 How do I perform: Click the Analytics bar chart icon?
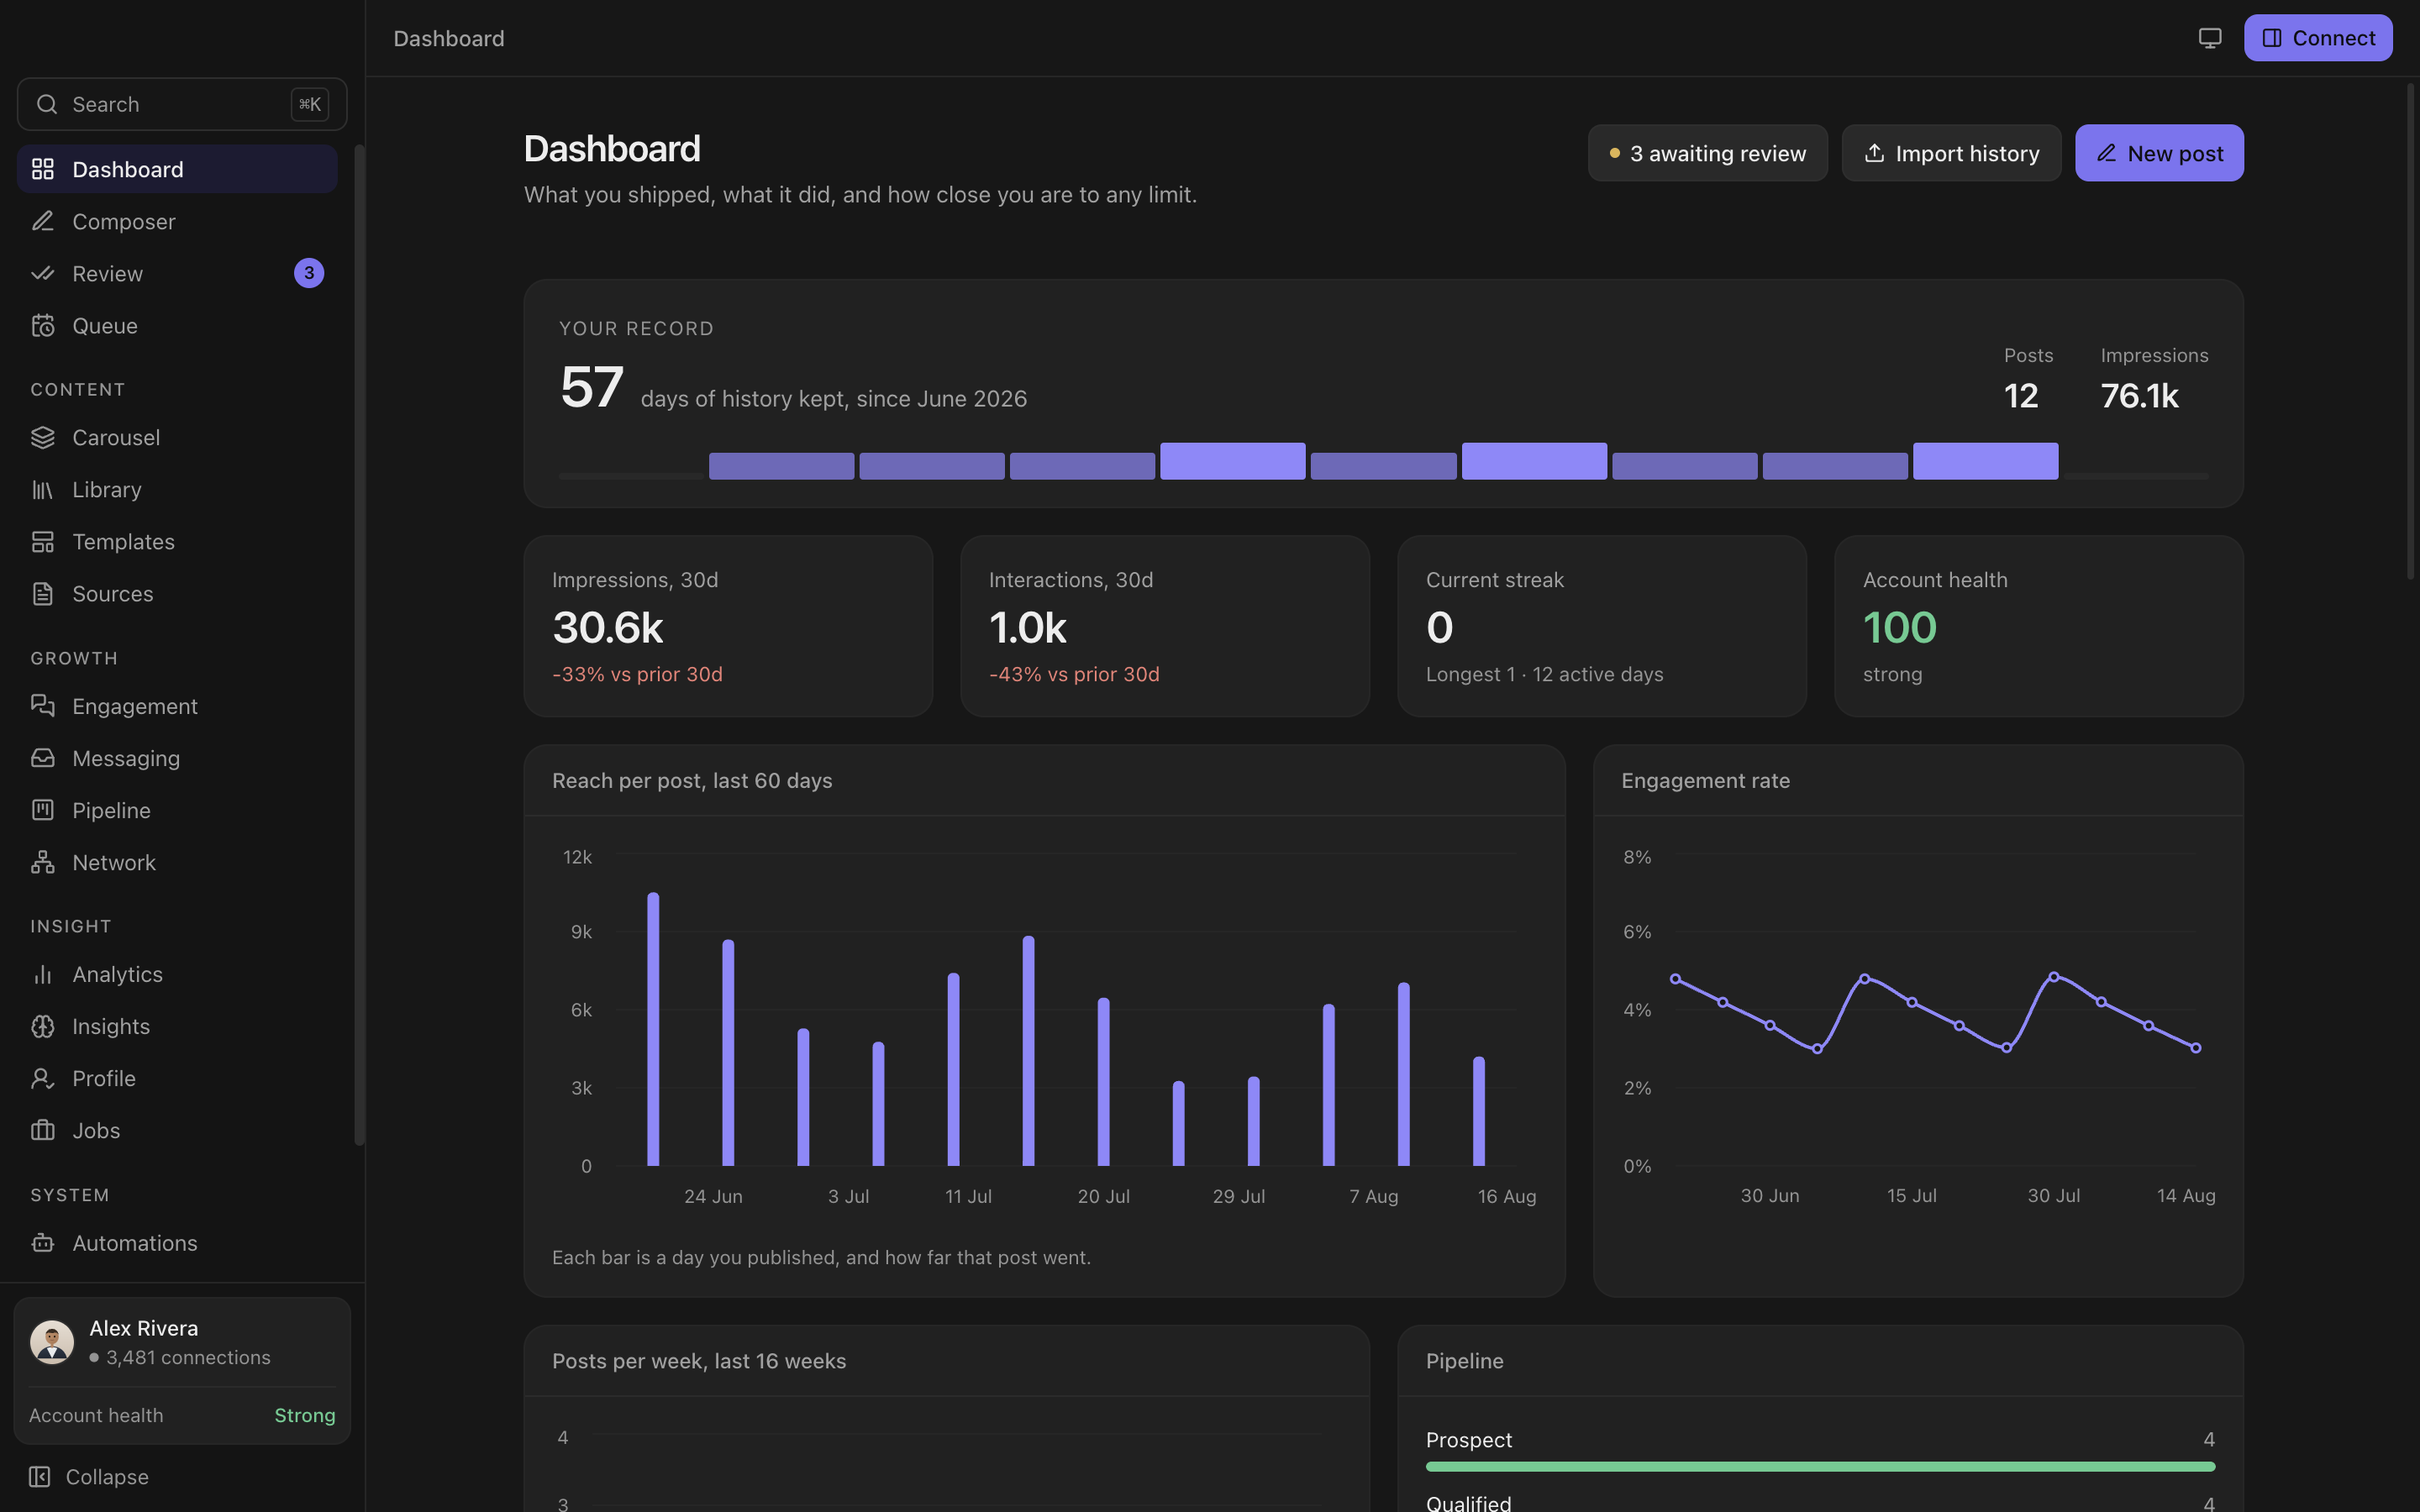(x=42, y=973)
